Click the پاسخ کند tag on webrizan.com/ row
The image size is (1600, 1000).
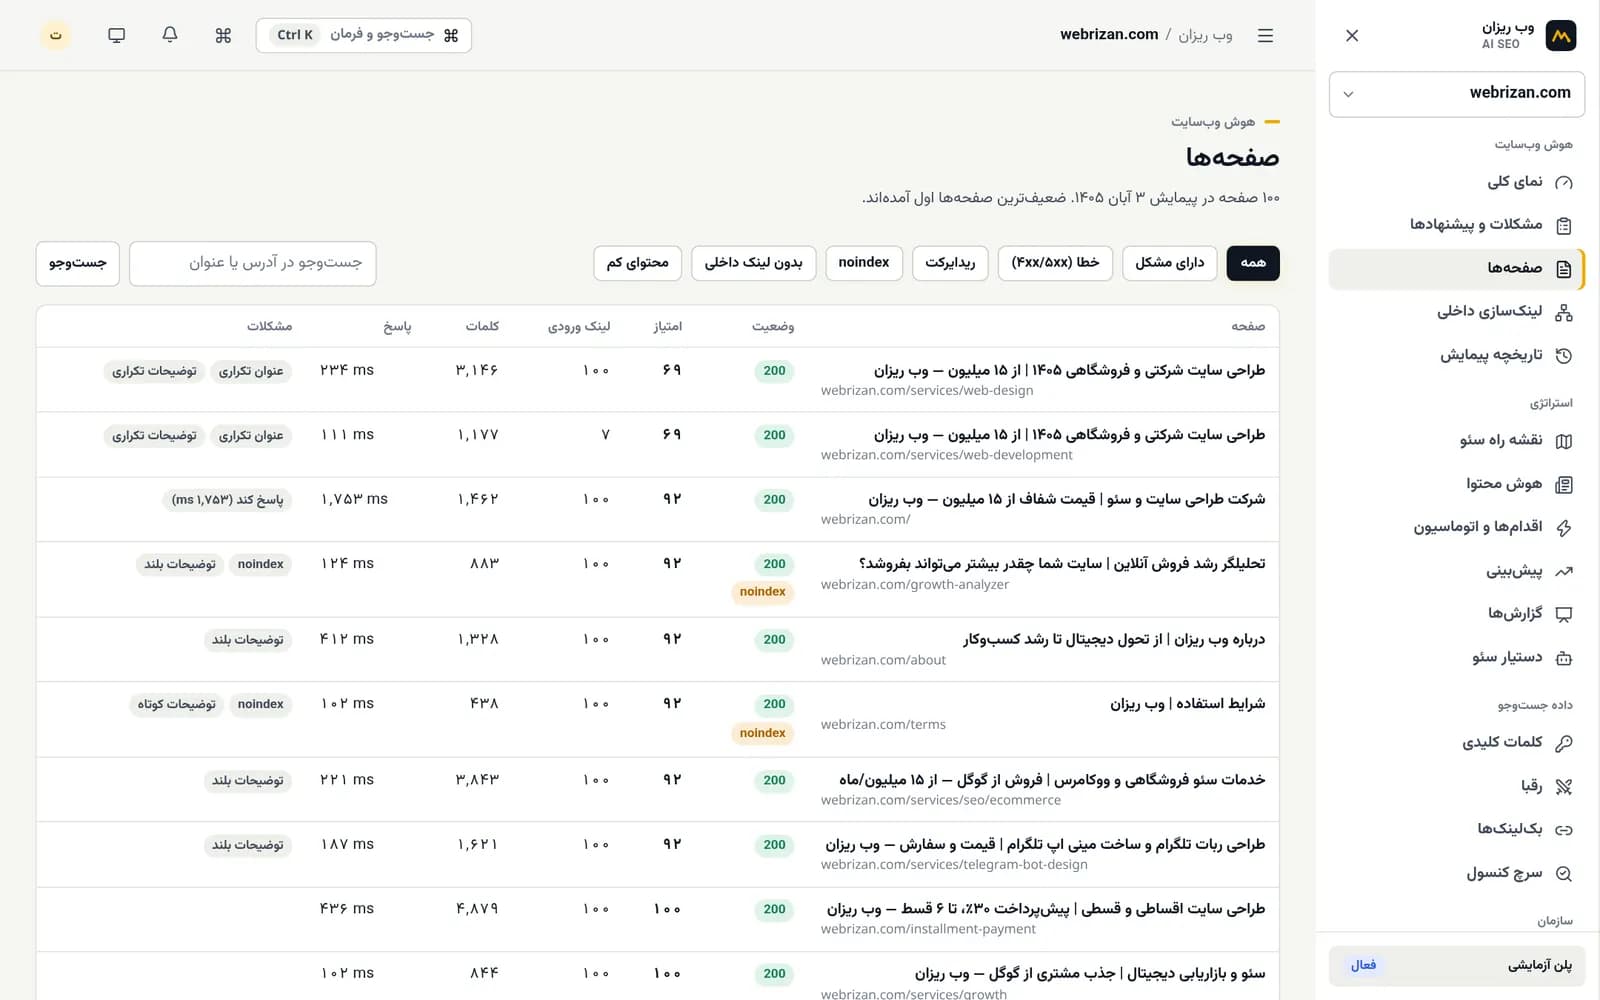[227, 500]
